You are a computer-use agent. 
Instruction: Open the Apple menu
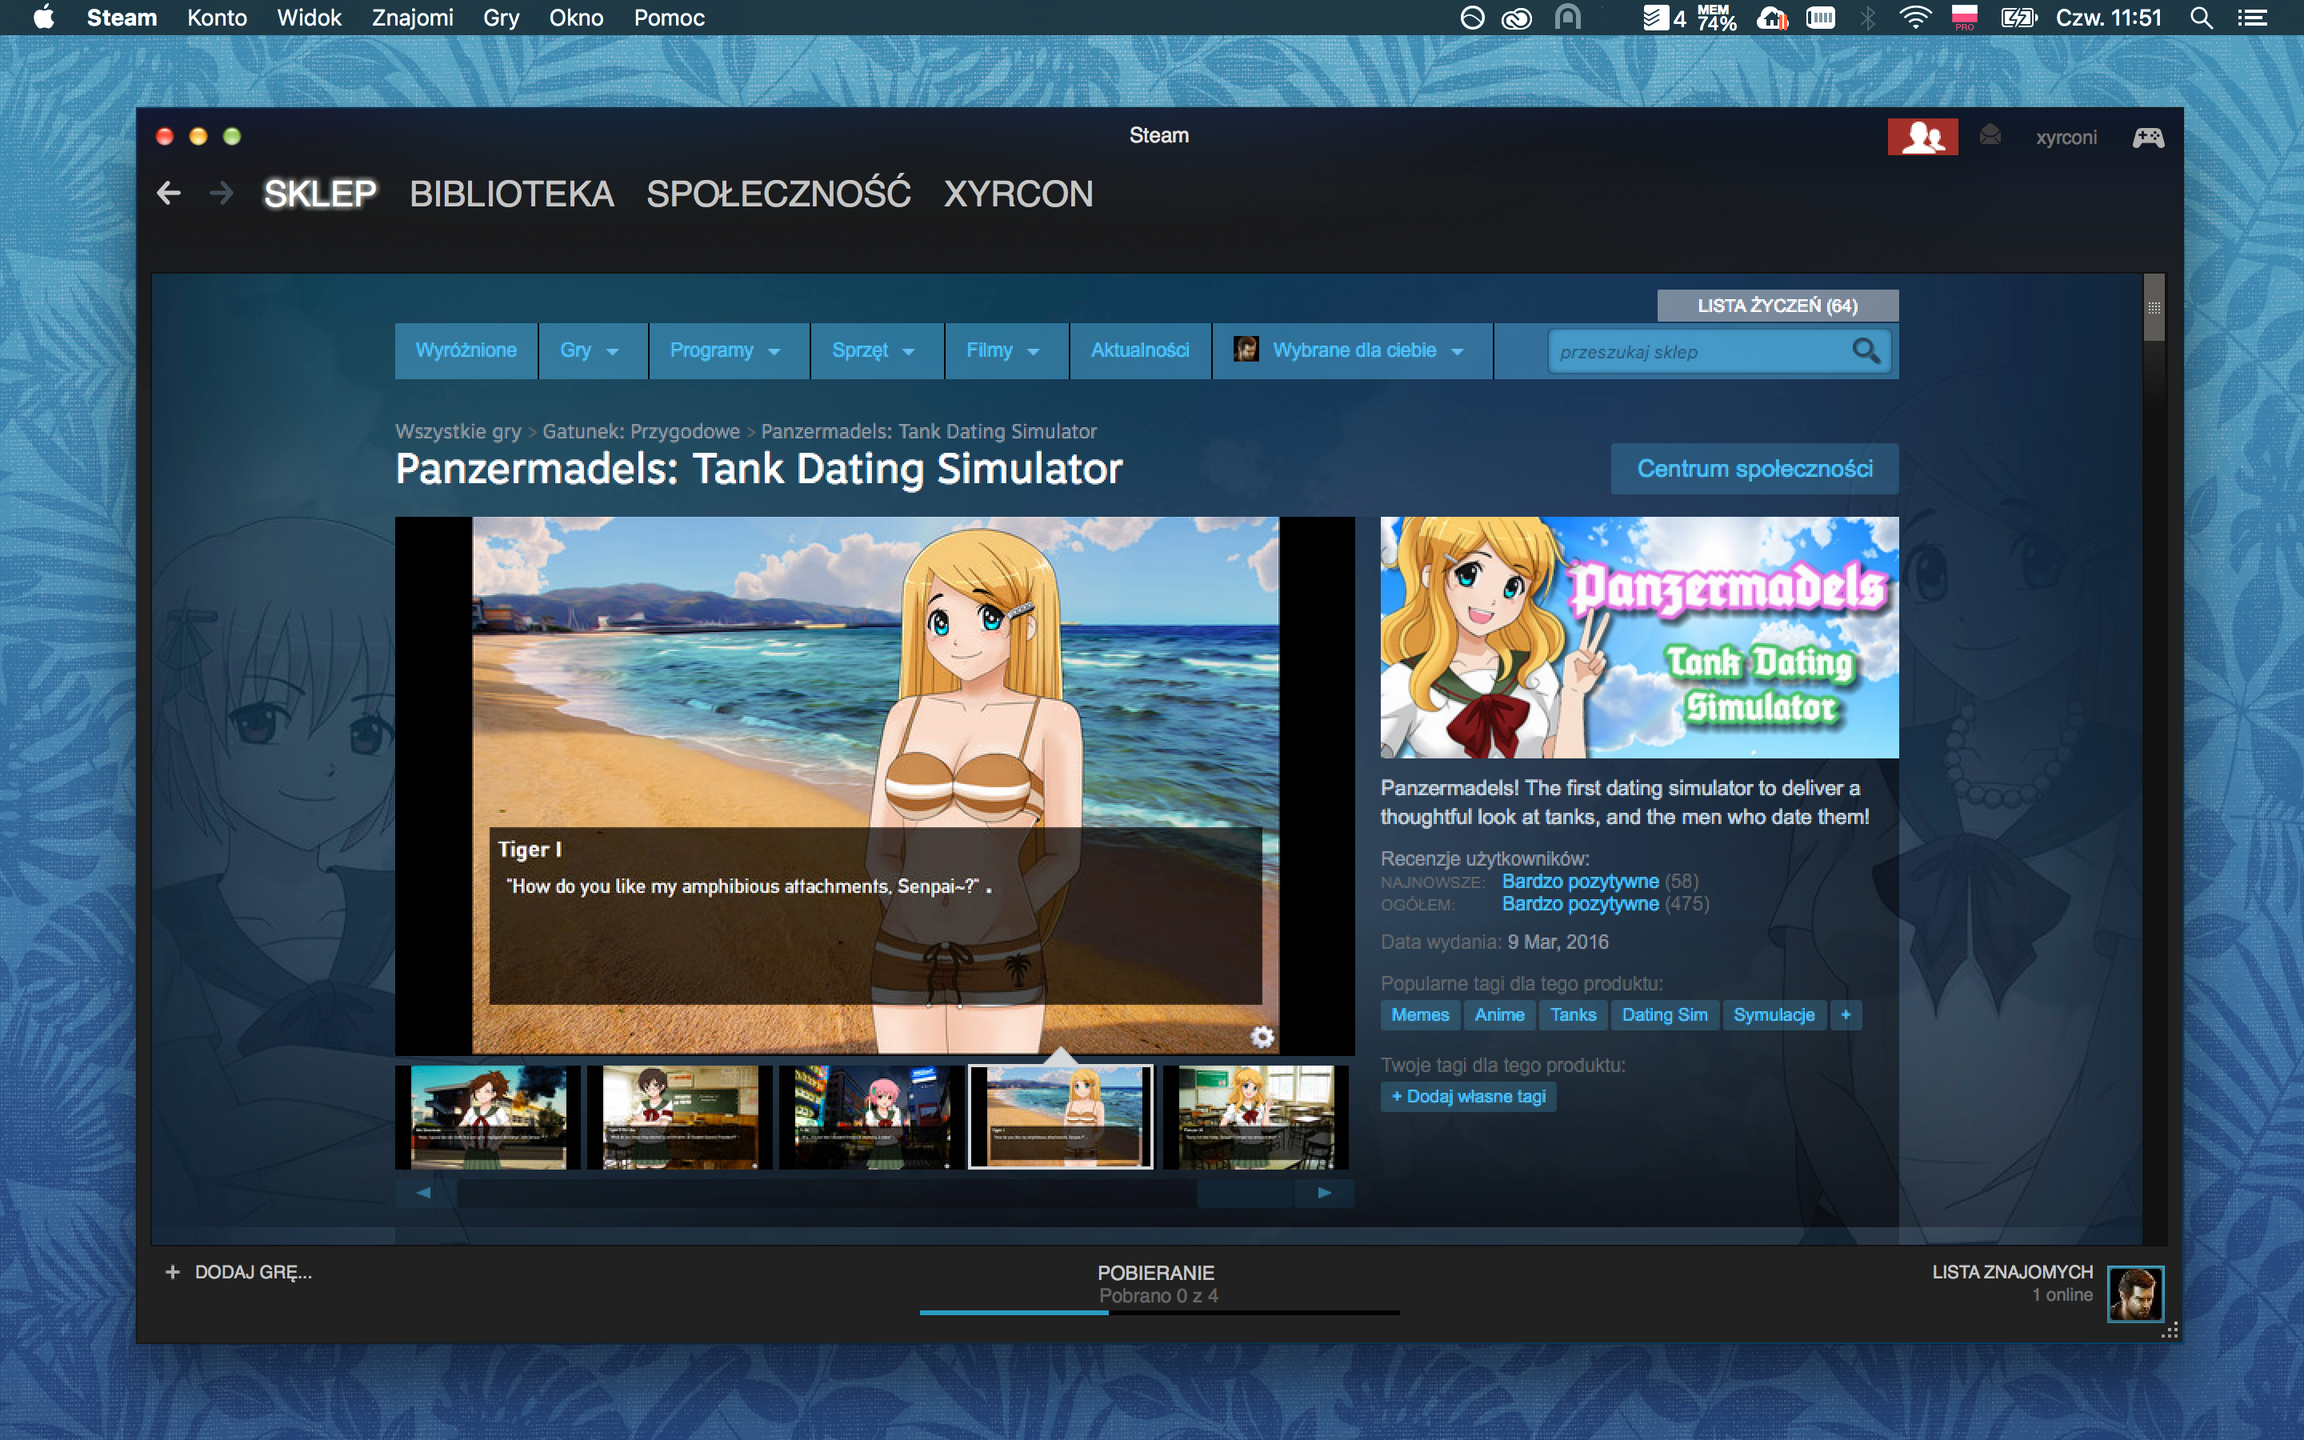click(43, 17)
